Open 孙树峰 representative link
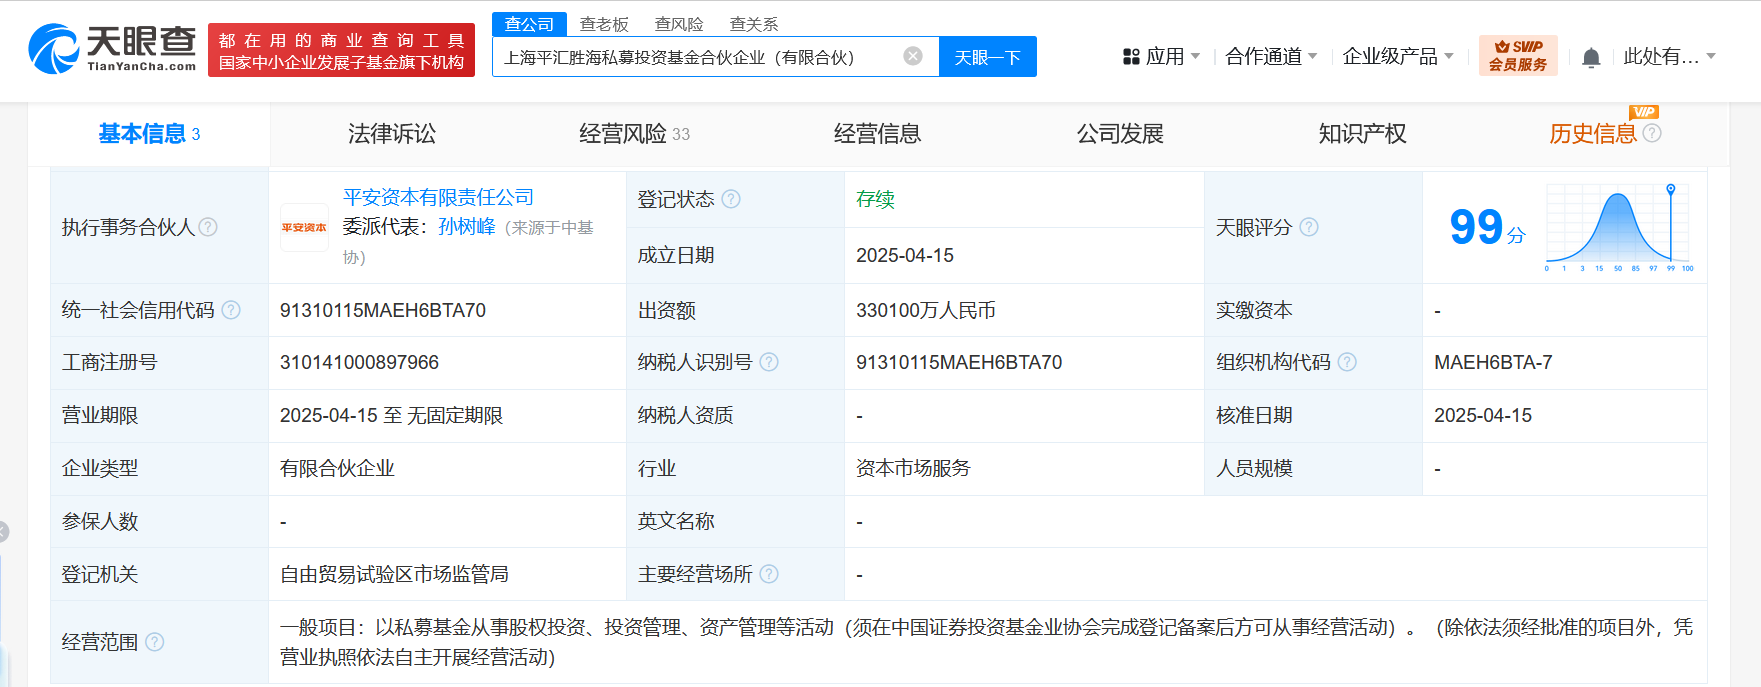1761x687 pixels. click(x=467, y=227)
